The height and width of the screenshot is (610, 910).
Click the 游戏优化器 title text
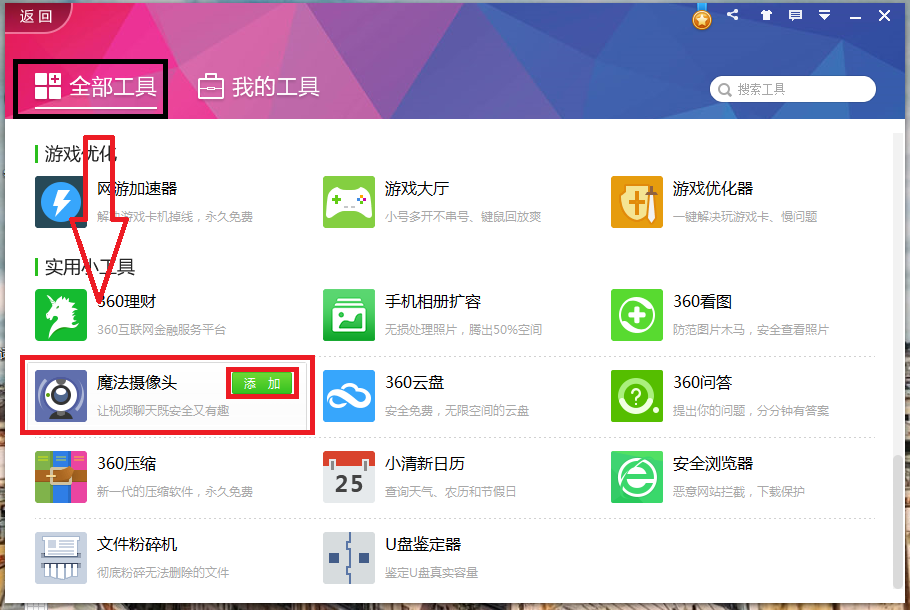point(713,189)
